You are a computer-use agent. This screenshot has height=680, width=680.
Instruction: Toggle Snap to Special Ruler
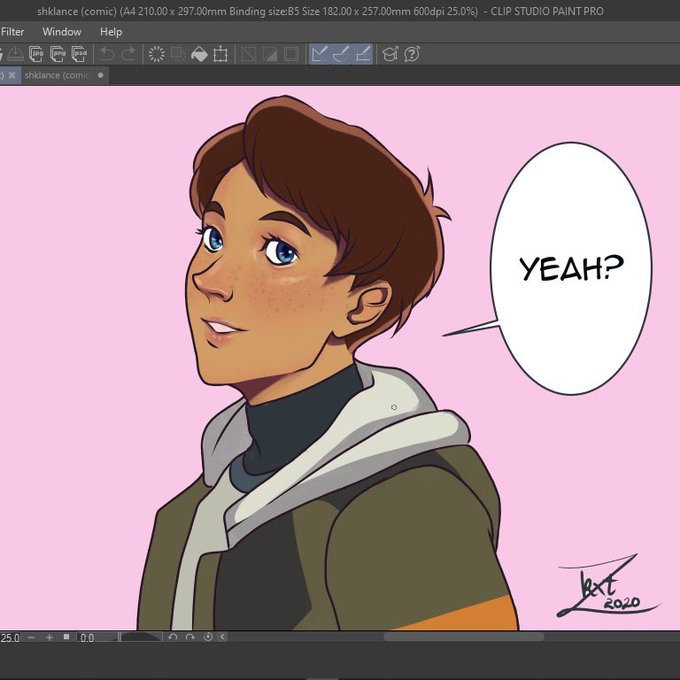pyautogui.click(x=341, y=54)
